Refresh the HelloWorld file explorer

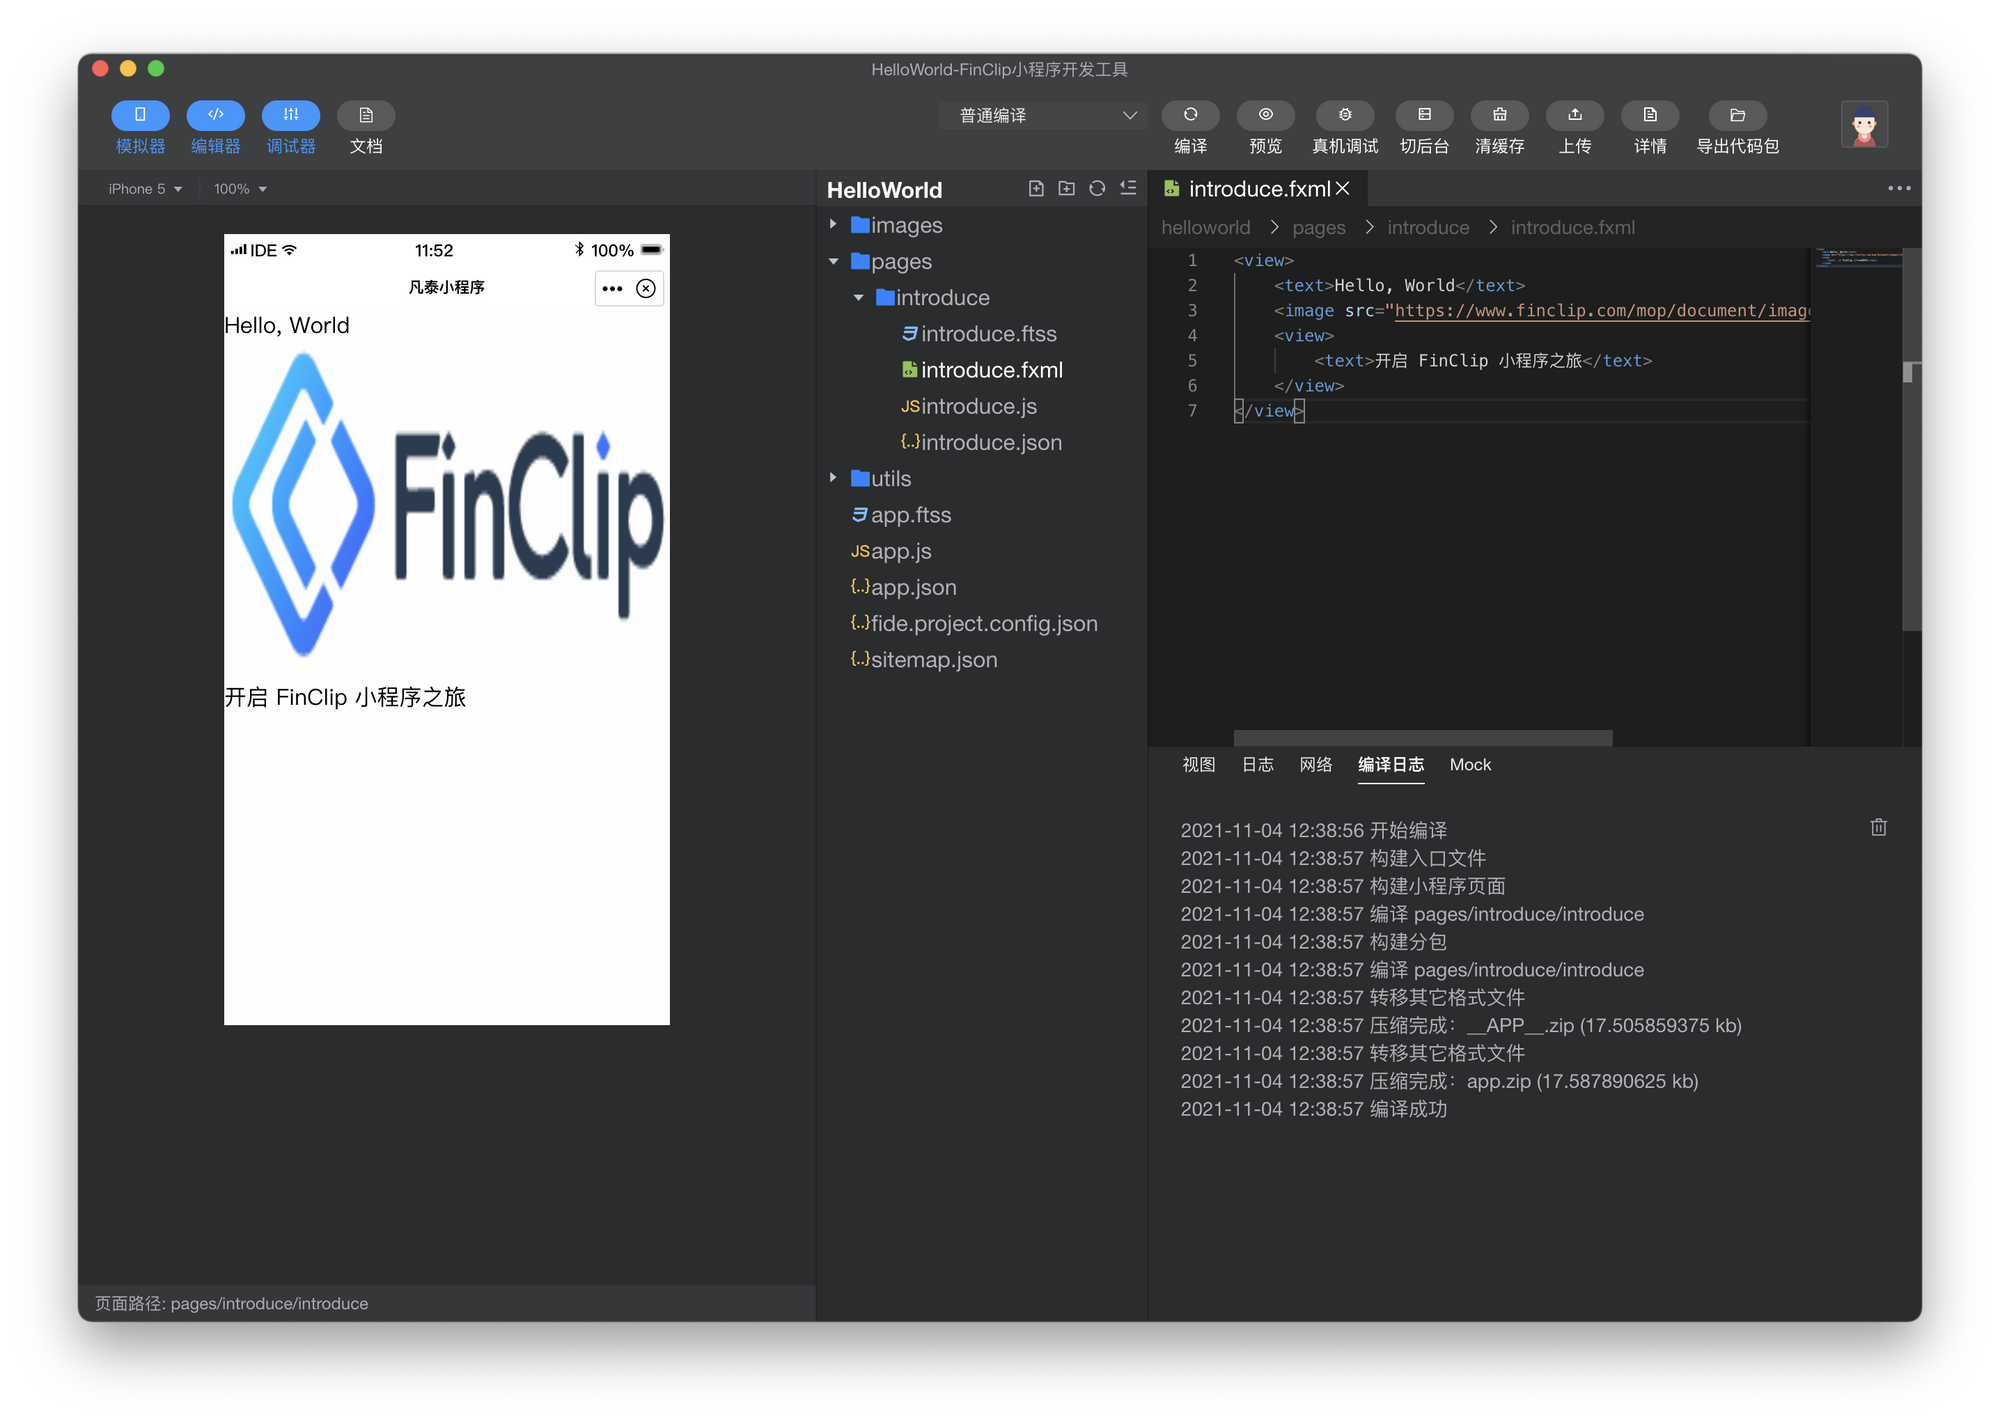coord(1097,188)
